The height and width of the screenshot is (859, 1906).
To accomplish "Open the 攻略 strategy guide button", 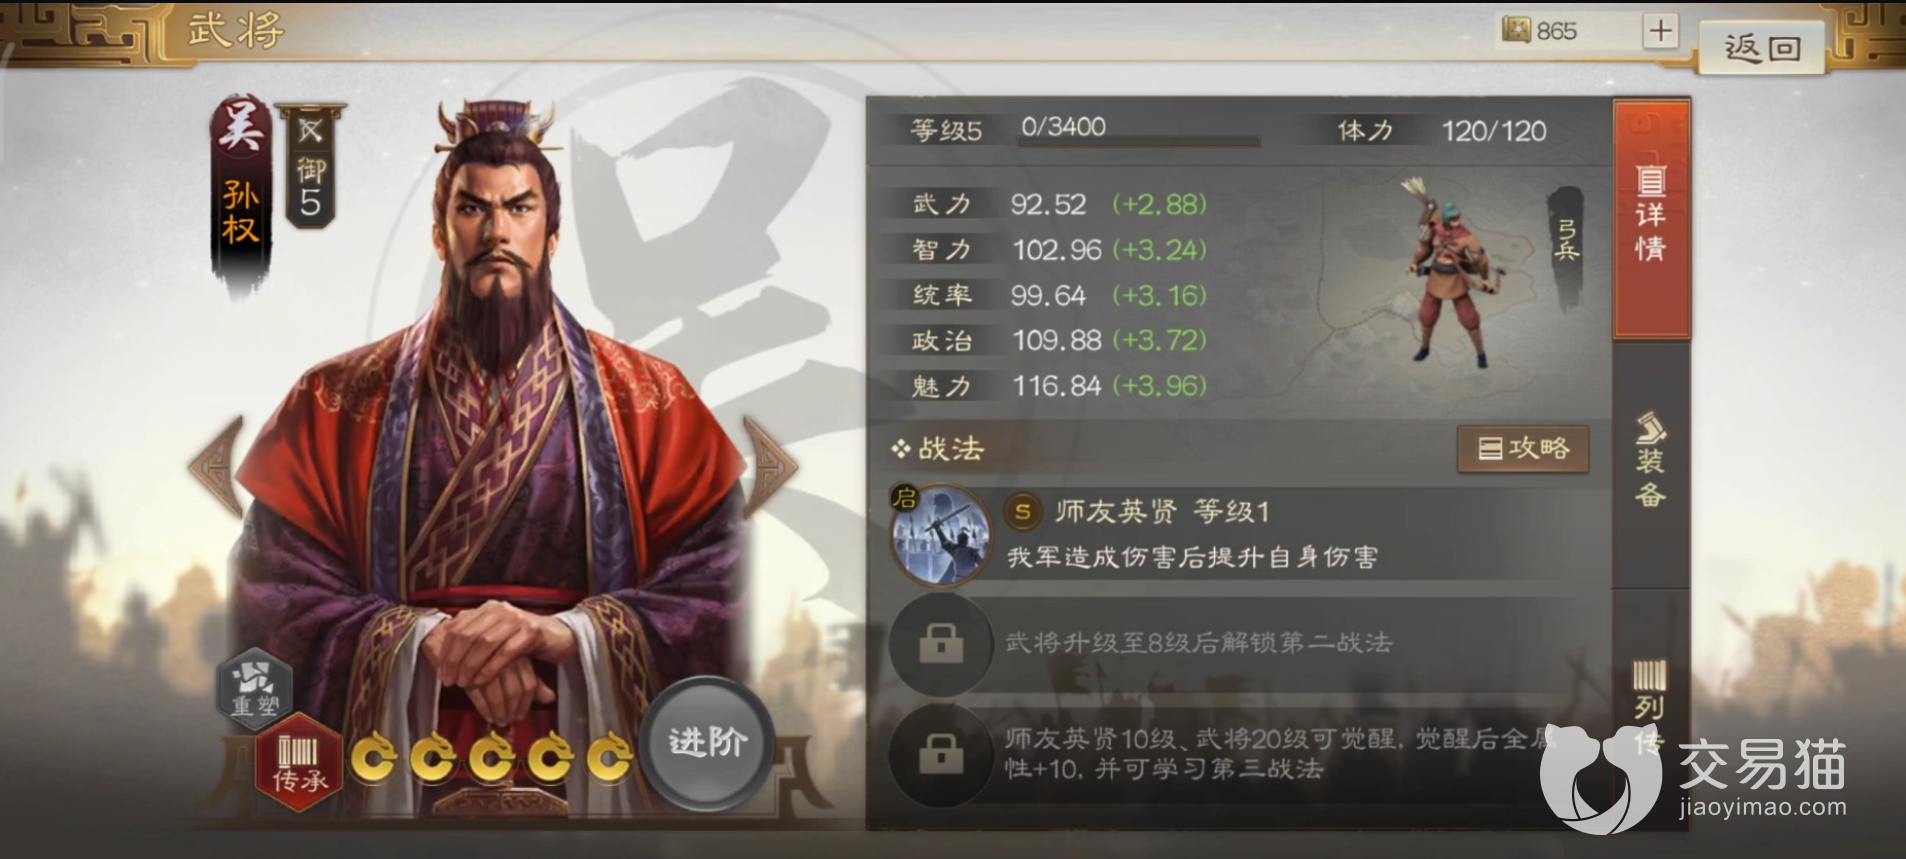I will pyautogui.click(x=1523, y=448).
